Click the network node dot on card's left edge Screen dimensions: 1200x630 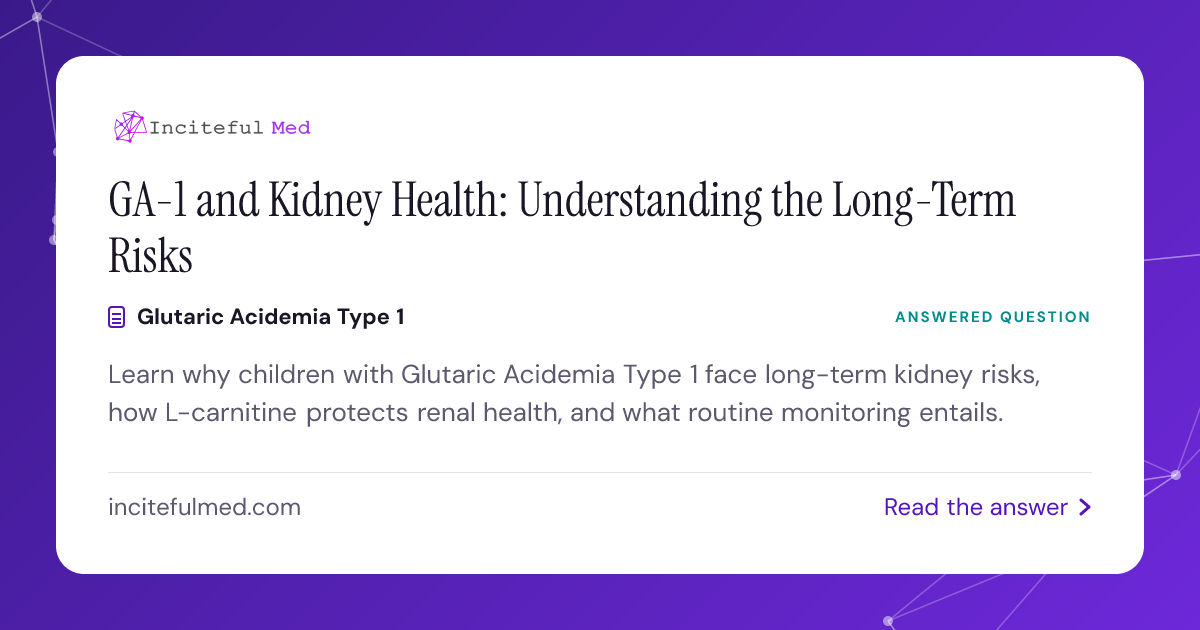54,240
